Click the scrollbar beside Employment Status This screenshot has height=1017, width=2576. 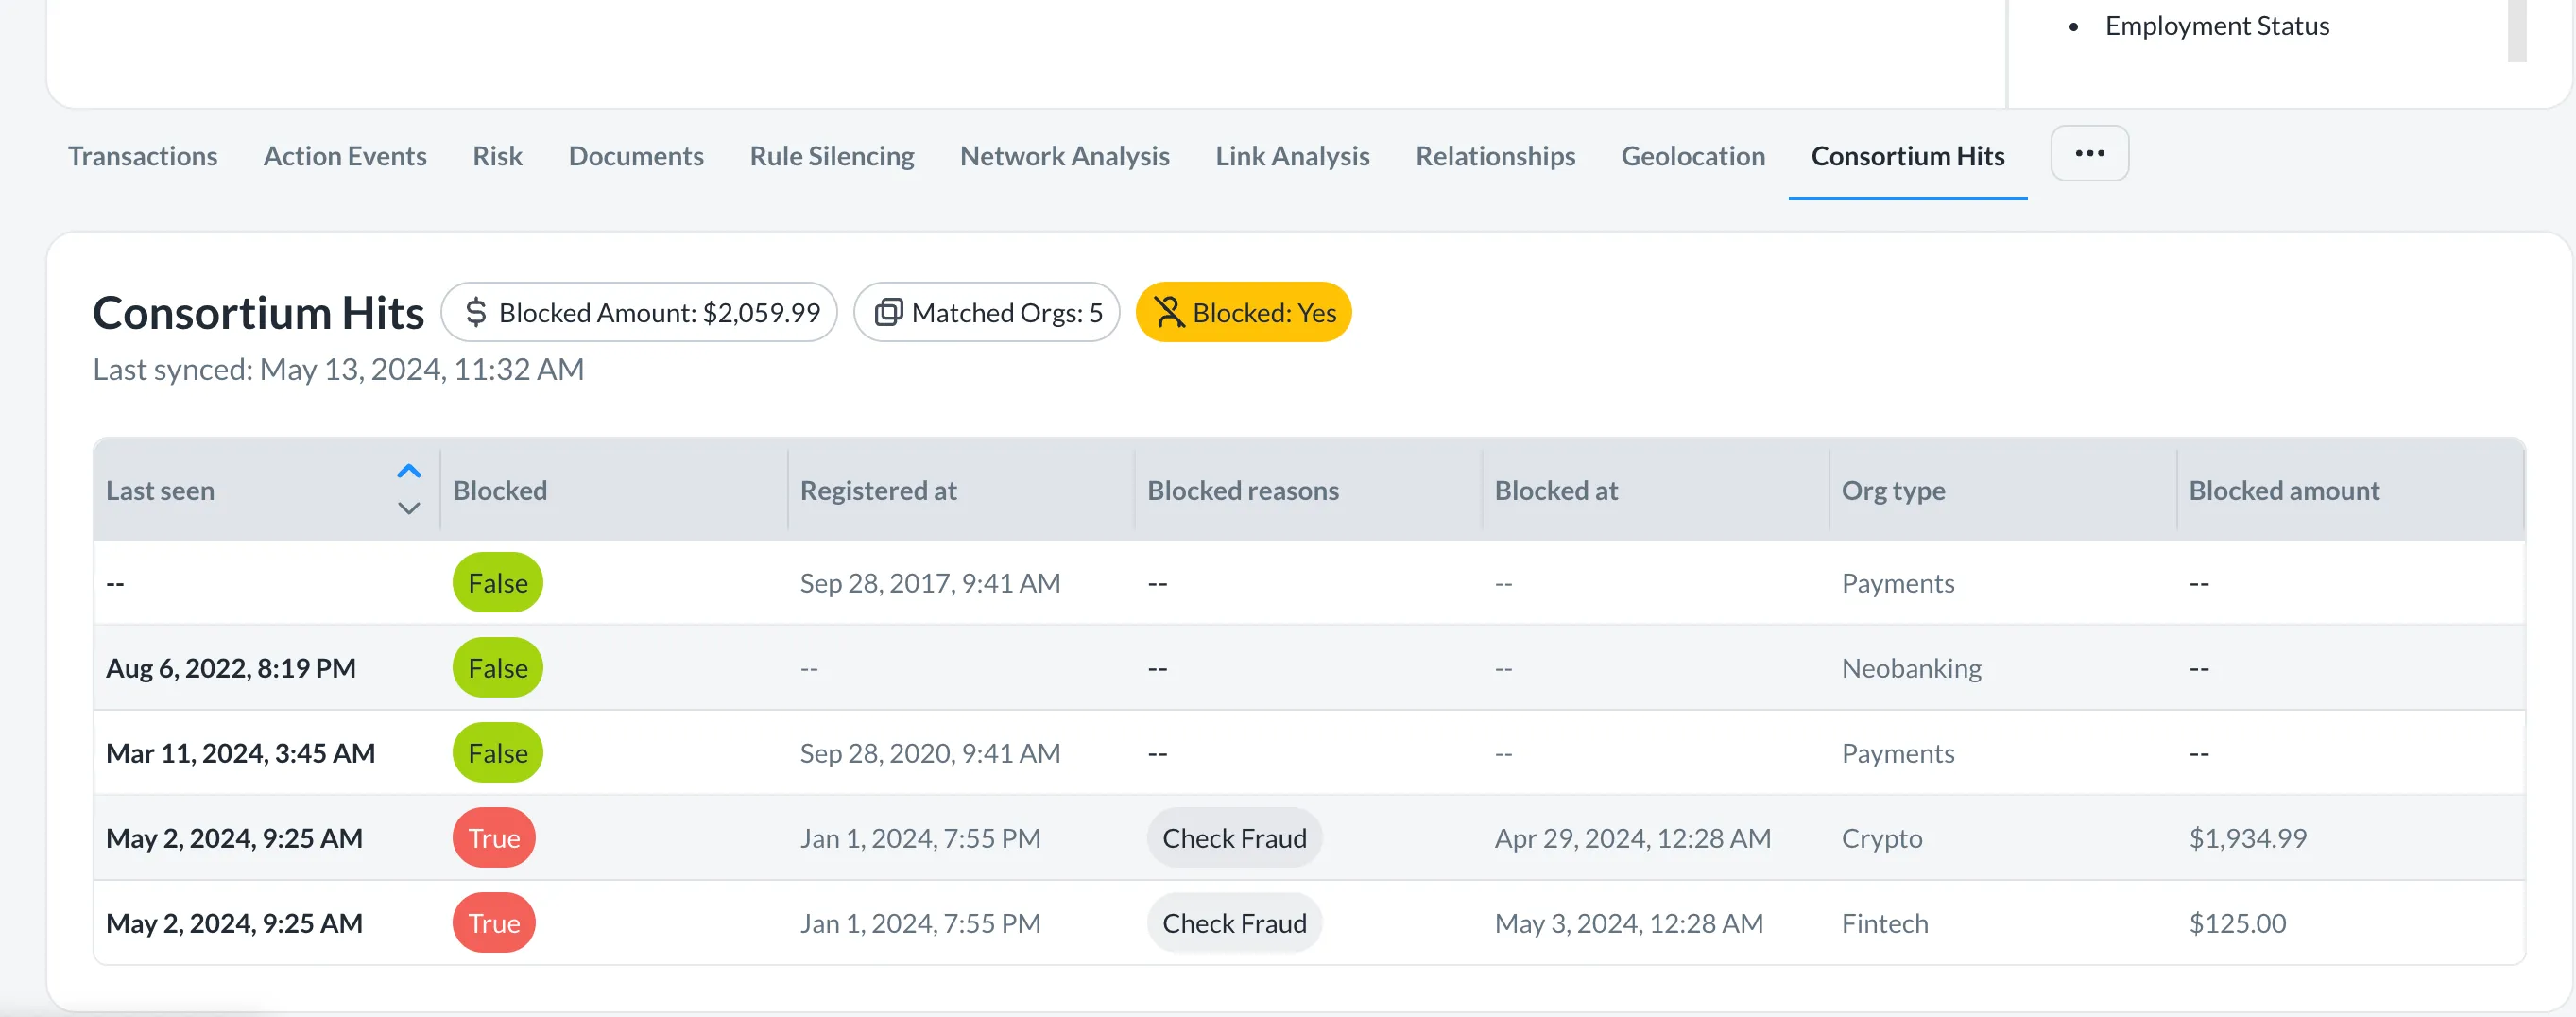click(2517, 30)
